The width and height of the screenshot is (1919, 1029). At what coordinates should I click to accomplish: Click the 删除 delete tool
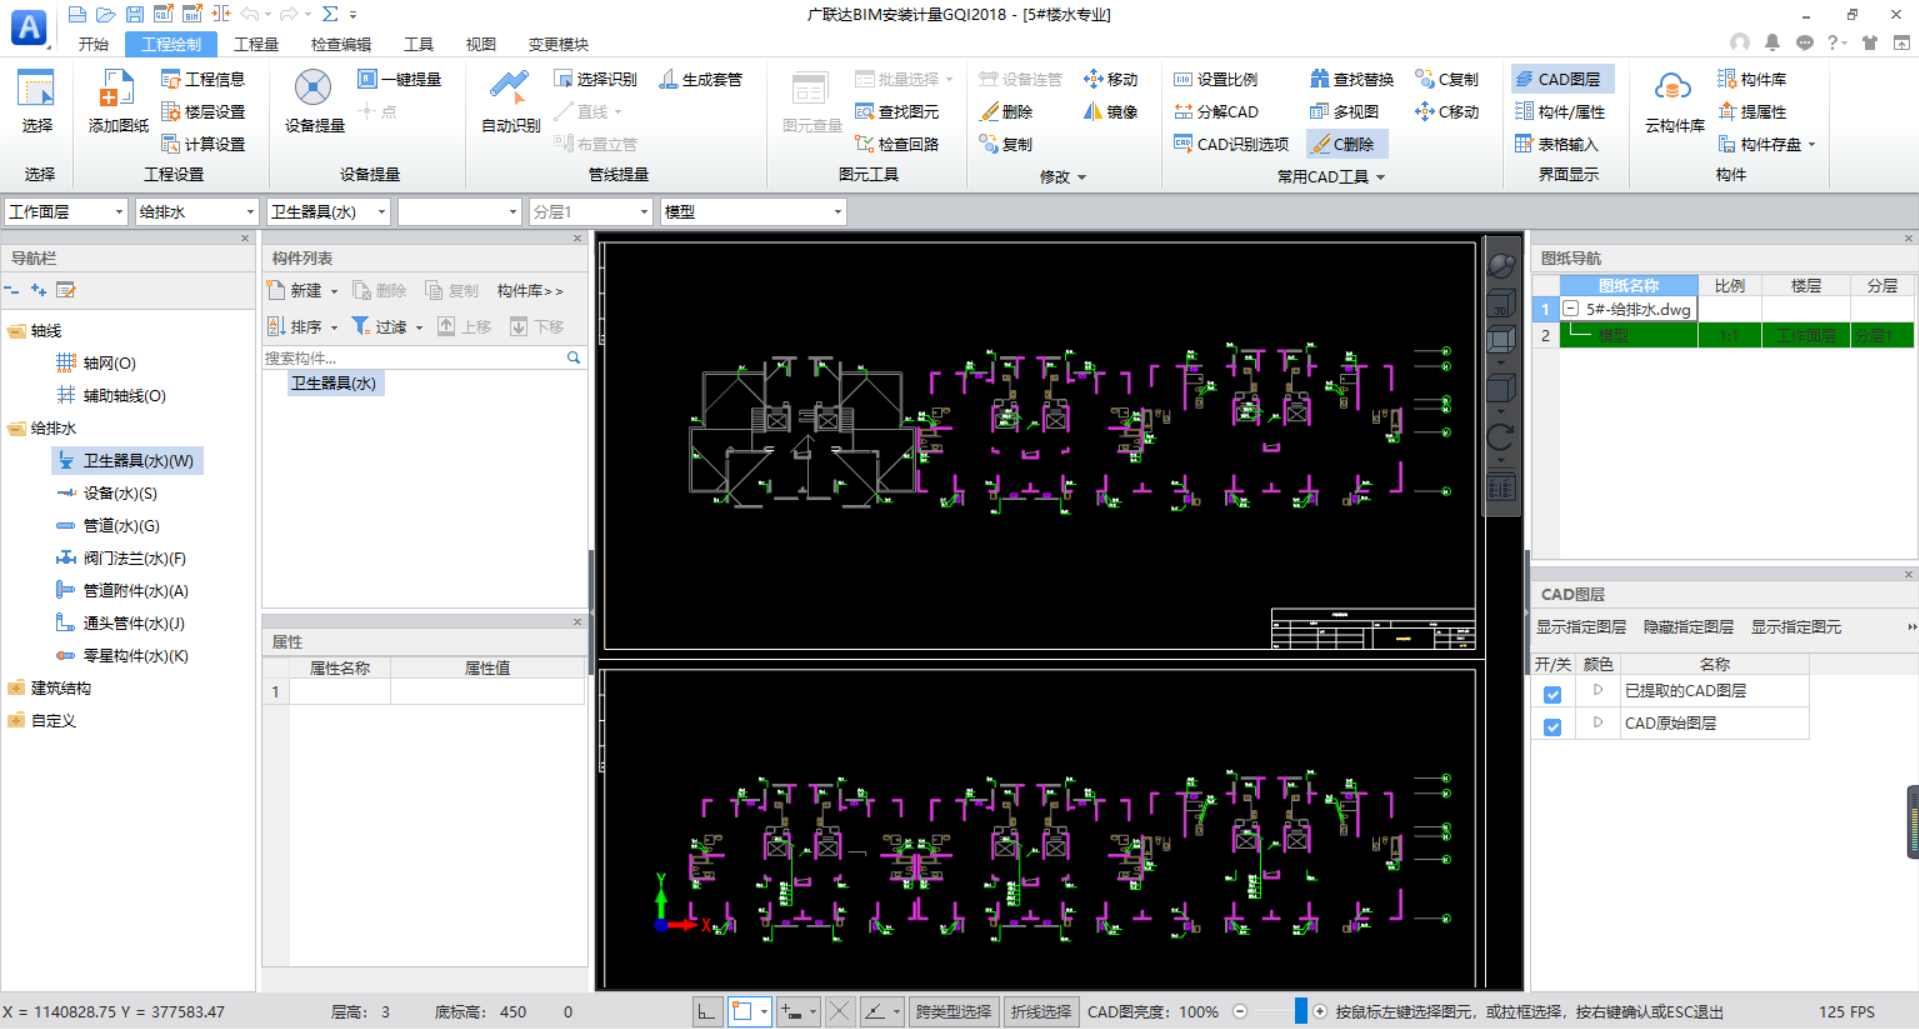pos(1006,112)
